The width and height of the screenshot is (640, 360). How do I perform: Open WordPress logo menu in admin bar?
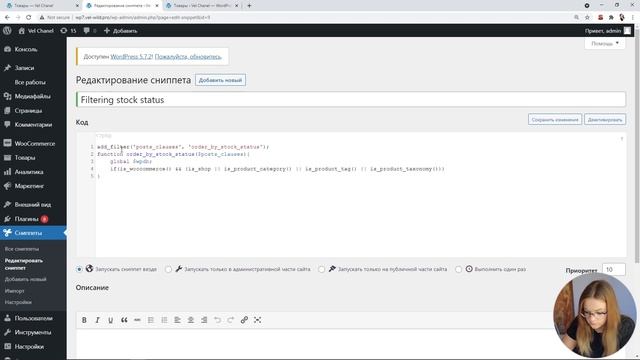coord(7,31)
